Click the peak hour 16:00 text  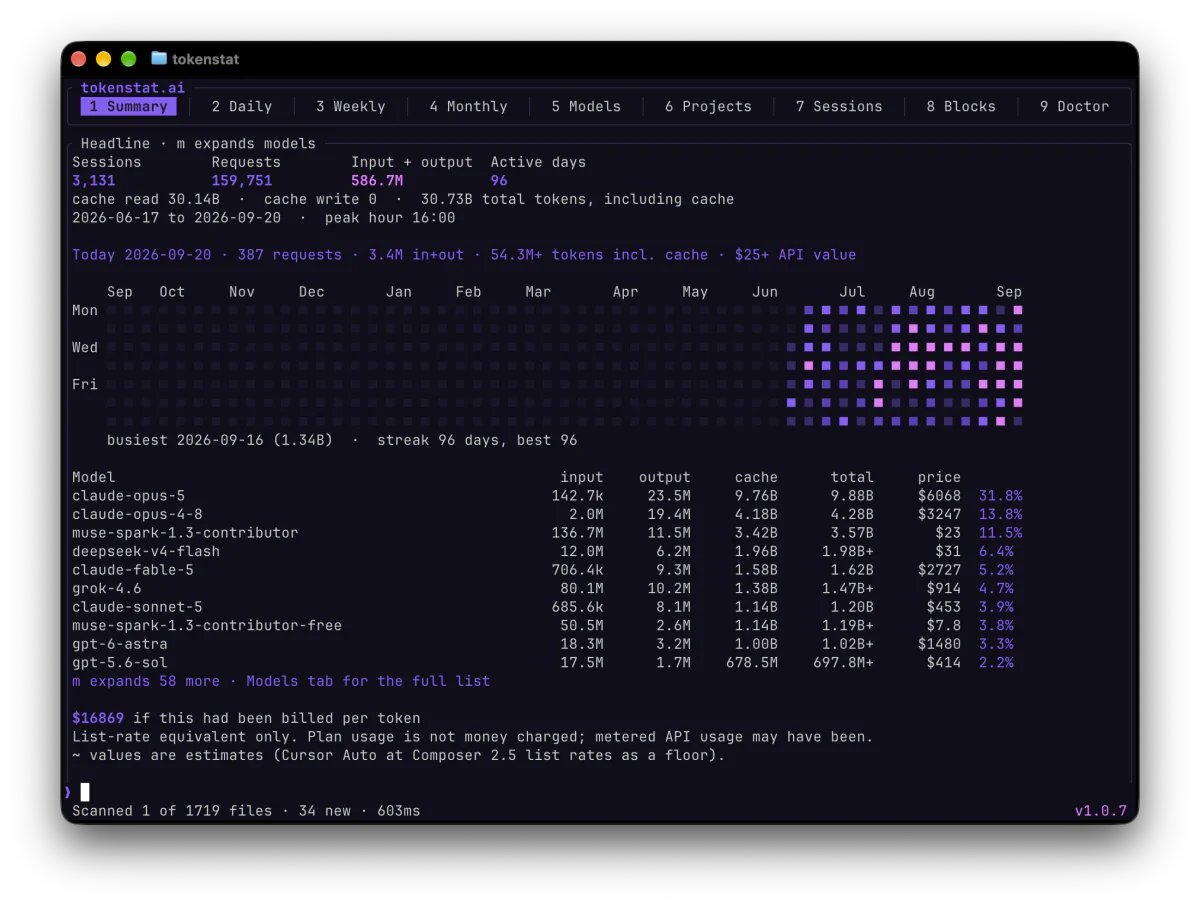click(390, 218)
